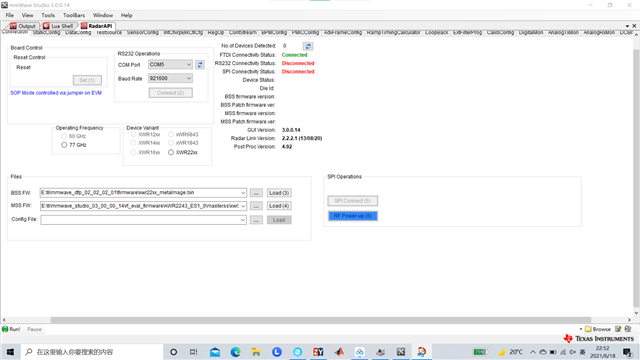The width and height of the screenshot is (640, 360).
Task: Open the blue L app on taskbar
Action: pyautogui.click(x=277, y=352)
